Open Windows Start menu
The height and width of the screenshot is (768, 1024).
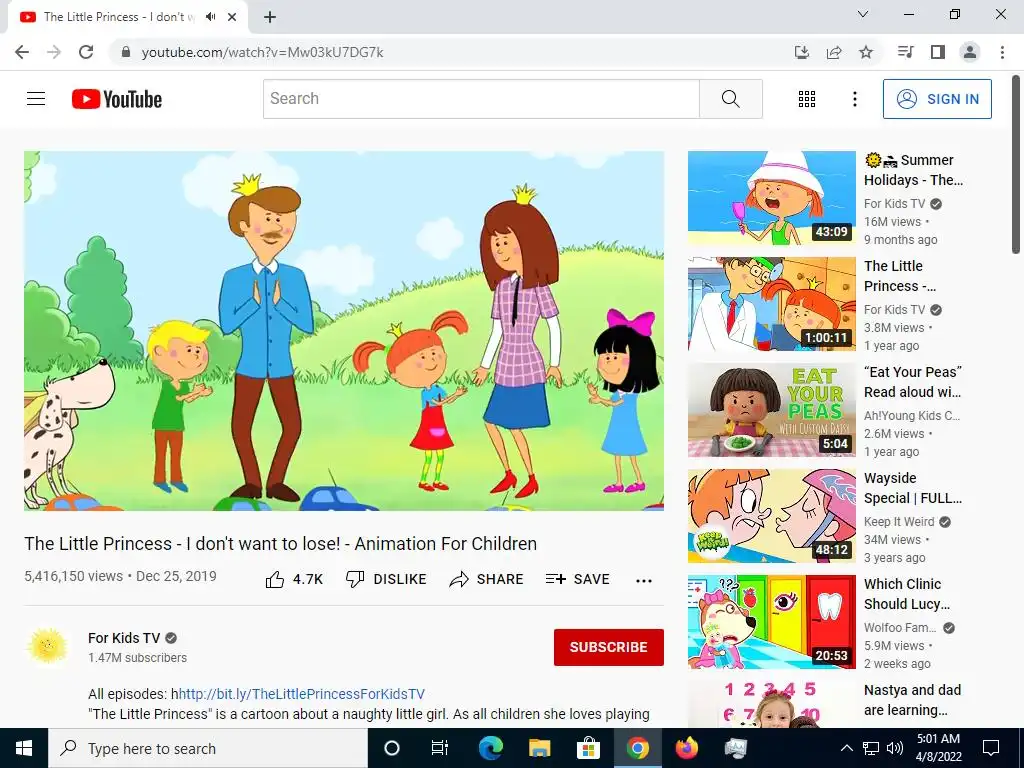24,748
